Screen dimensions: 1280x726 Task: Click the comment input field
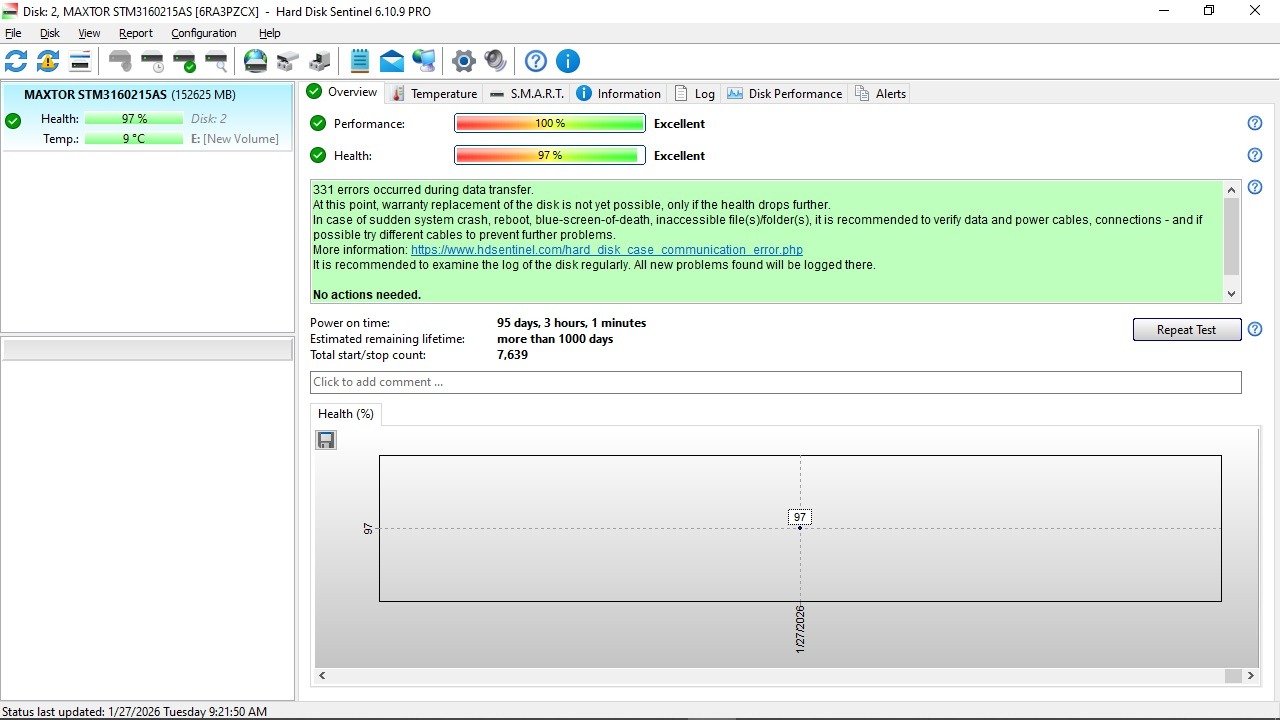coord(775,382)
